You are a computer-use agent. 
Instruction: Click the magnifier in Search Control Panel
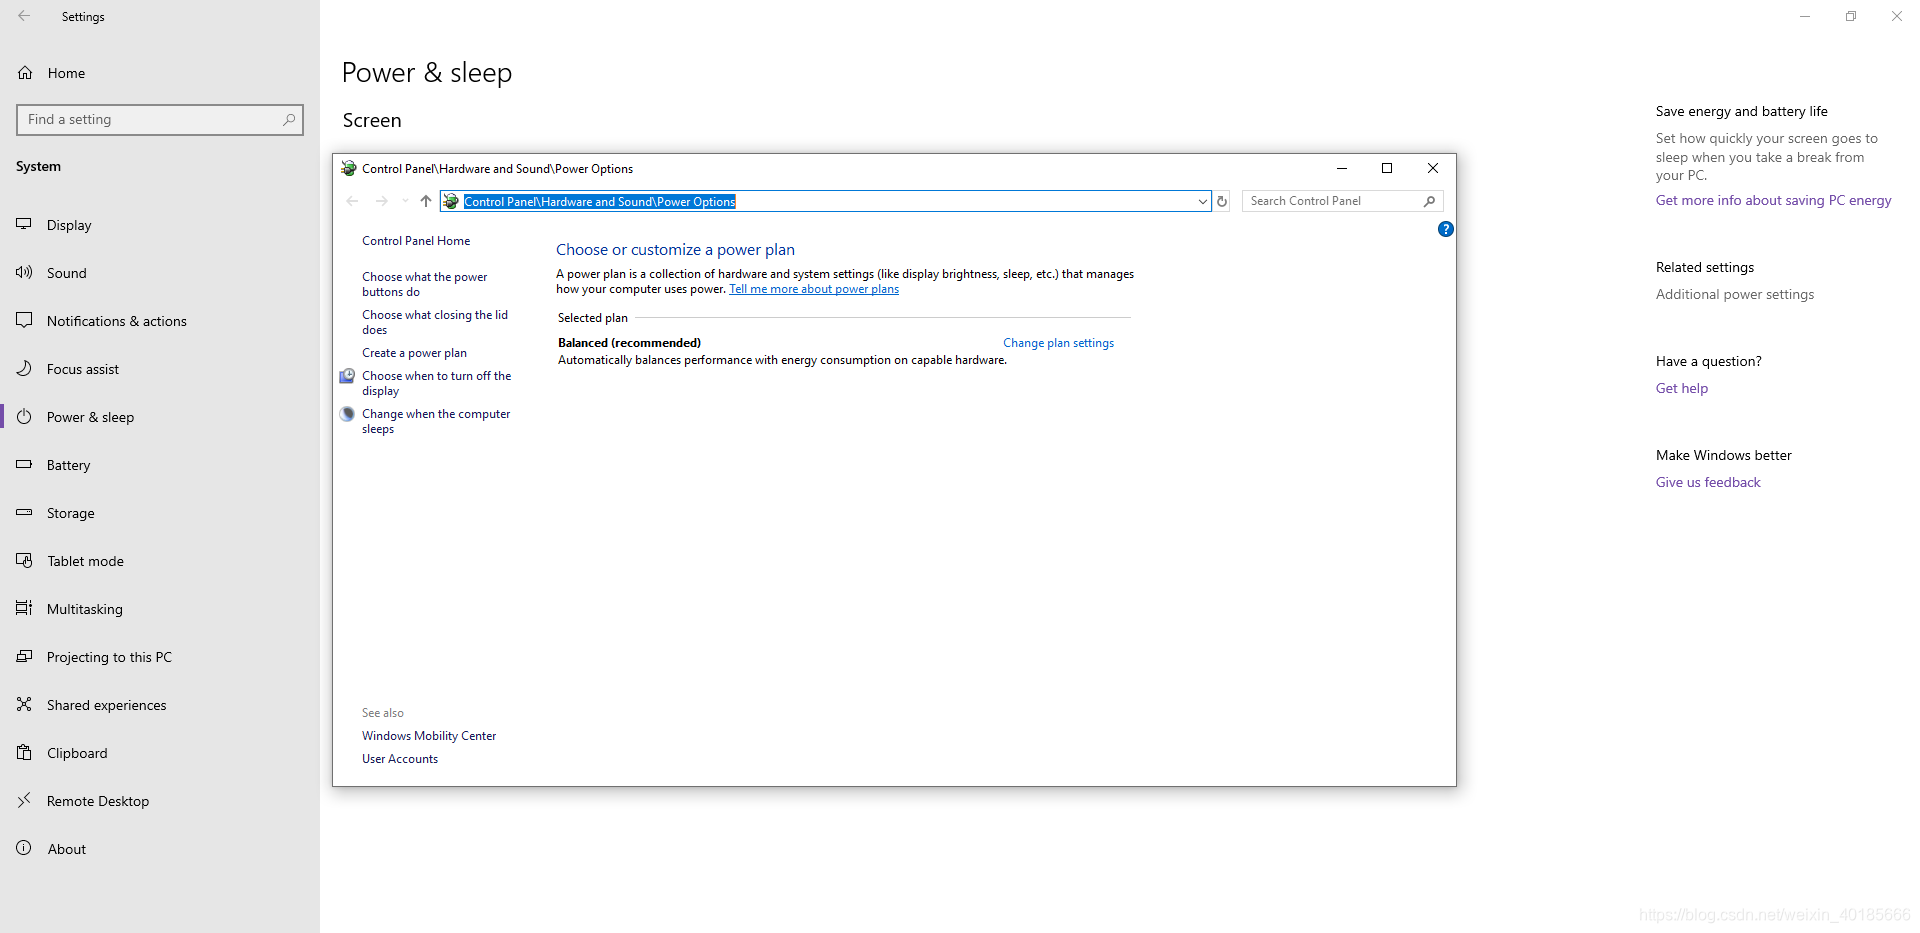click(x=1430, y=201)
